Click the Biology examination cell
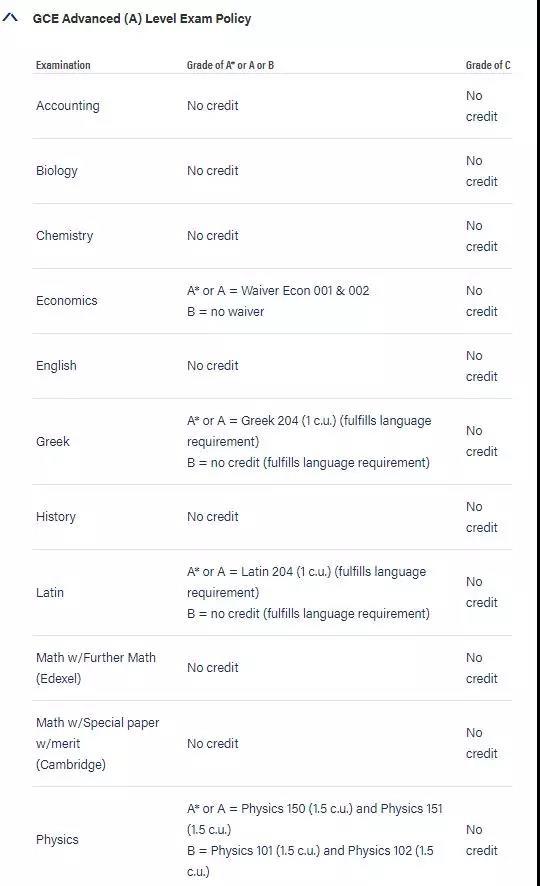540x886 pixels. coord(57,171)
